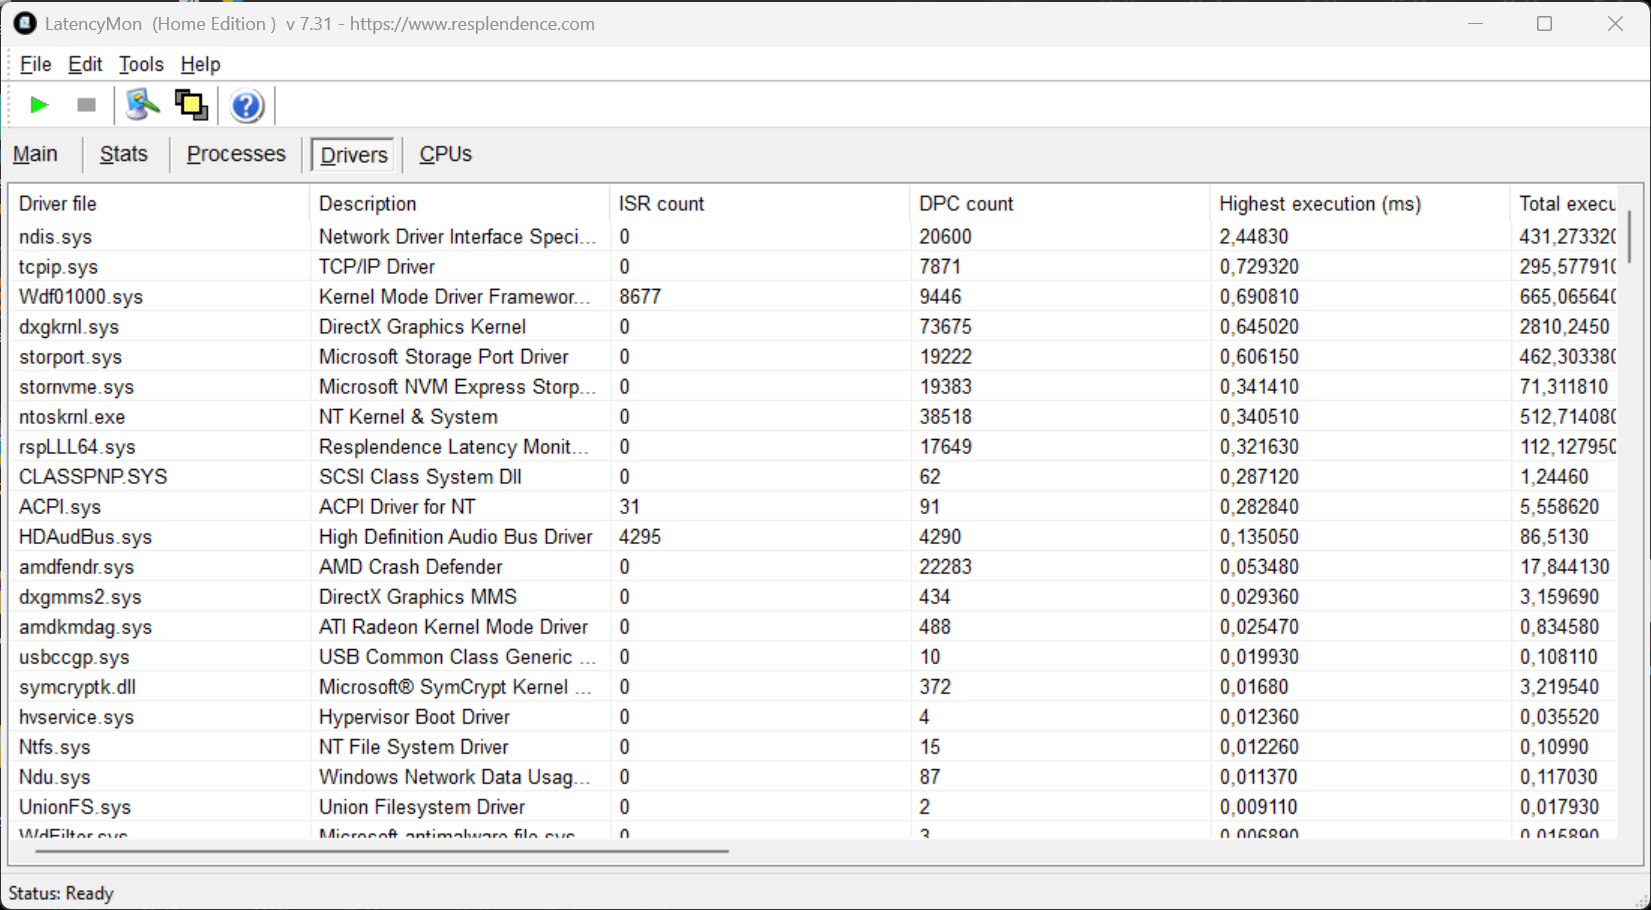Click the vertical scrollbar thumb of driver list
Viewport: 1651px width, 910px height.
tap(1629, 235)
